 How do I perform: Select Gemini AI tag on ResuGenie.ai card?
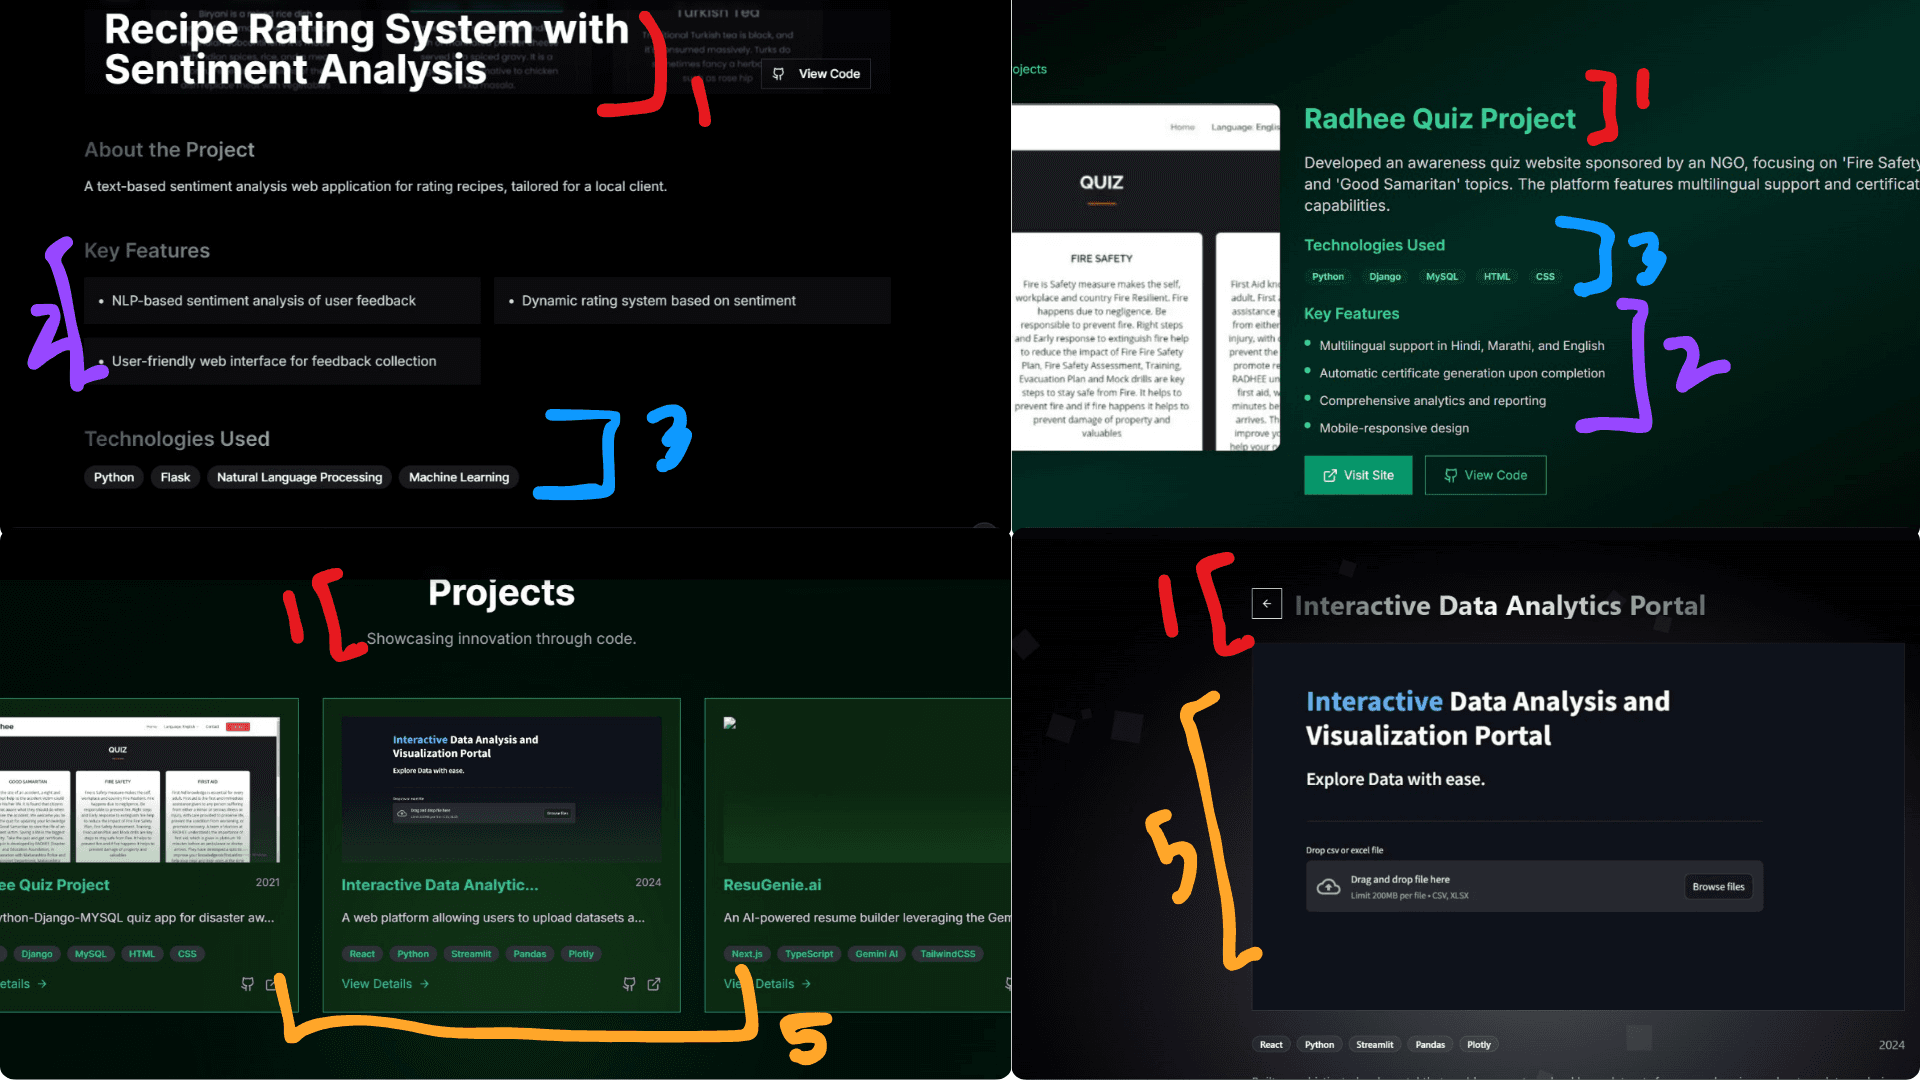coord(877,954)
